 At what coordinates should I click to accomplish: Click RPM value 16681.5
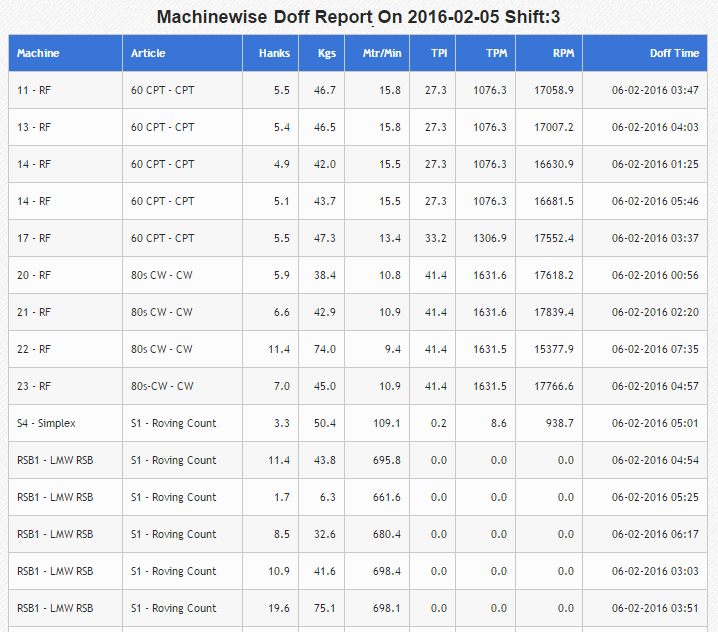(554, 201)
